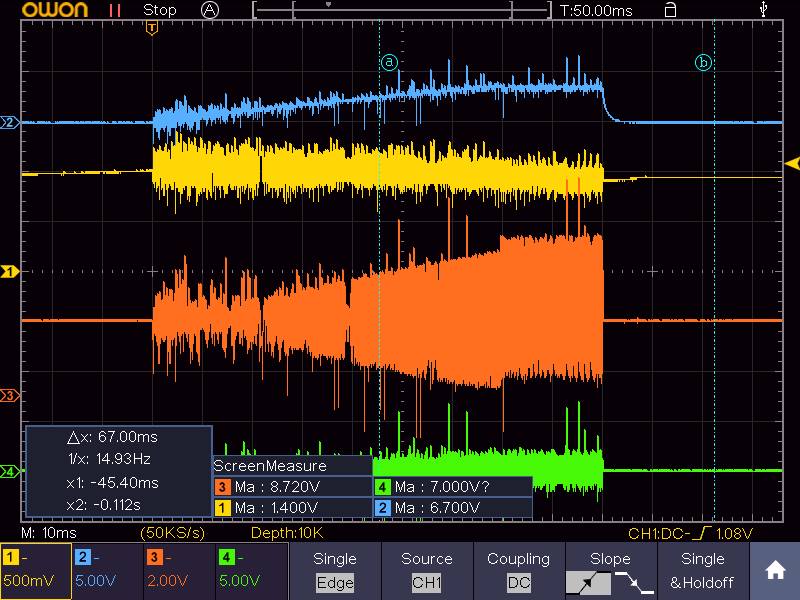
Task: Click the waveform memory position bar
Action: click(x=402, y=10)
